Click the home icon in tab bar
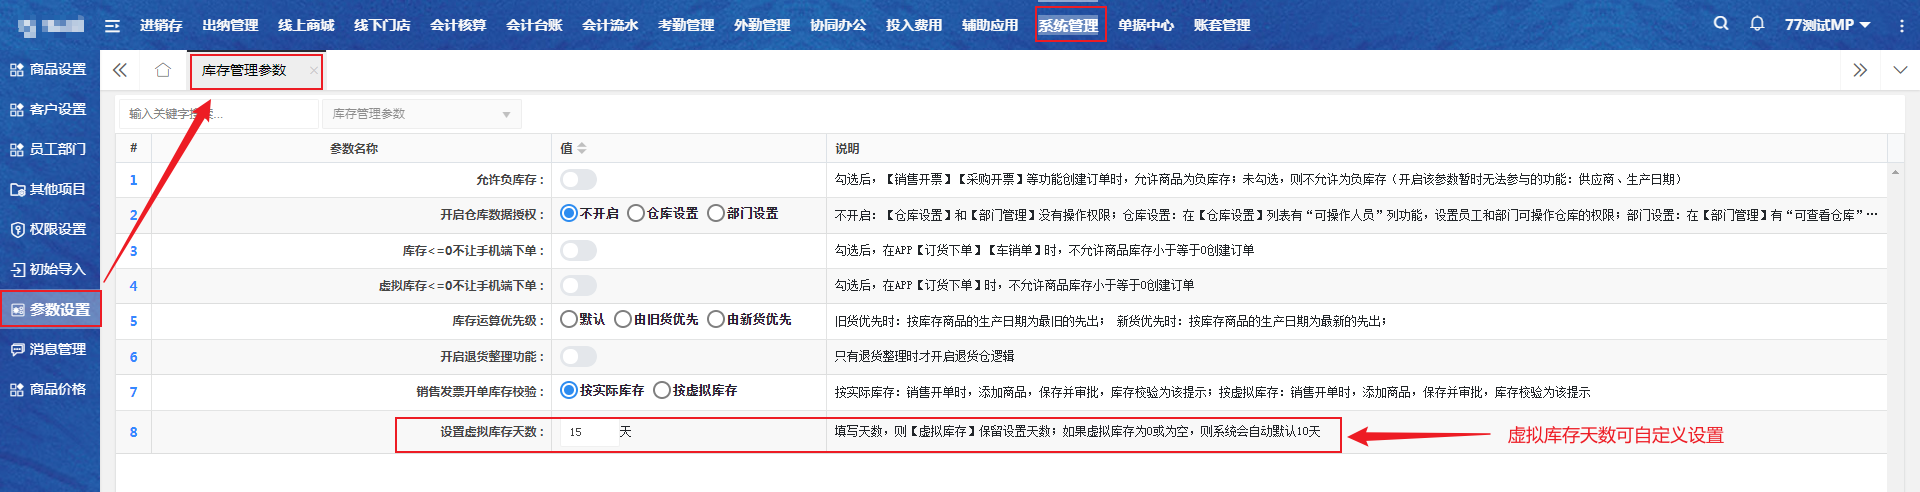 pos(163,70)
